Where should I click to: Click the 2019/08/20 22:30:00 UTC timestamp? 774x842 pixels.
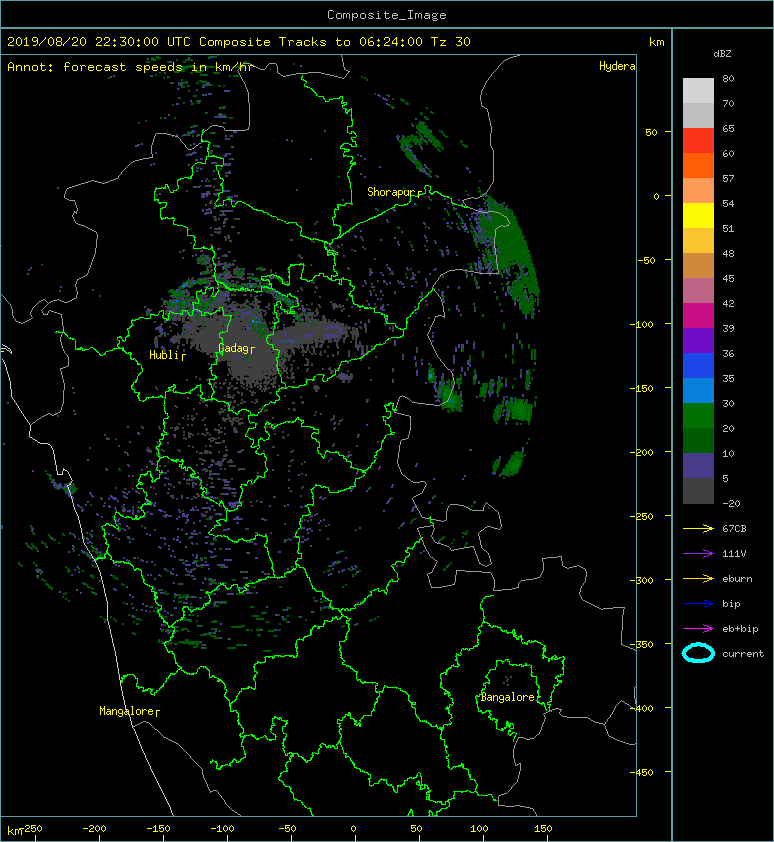pos(99,42)
